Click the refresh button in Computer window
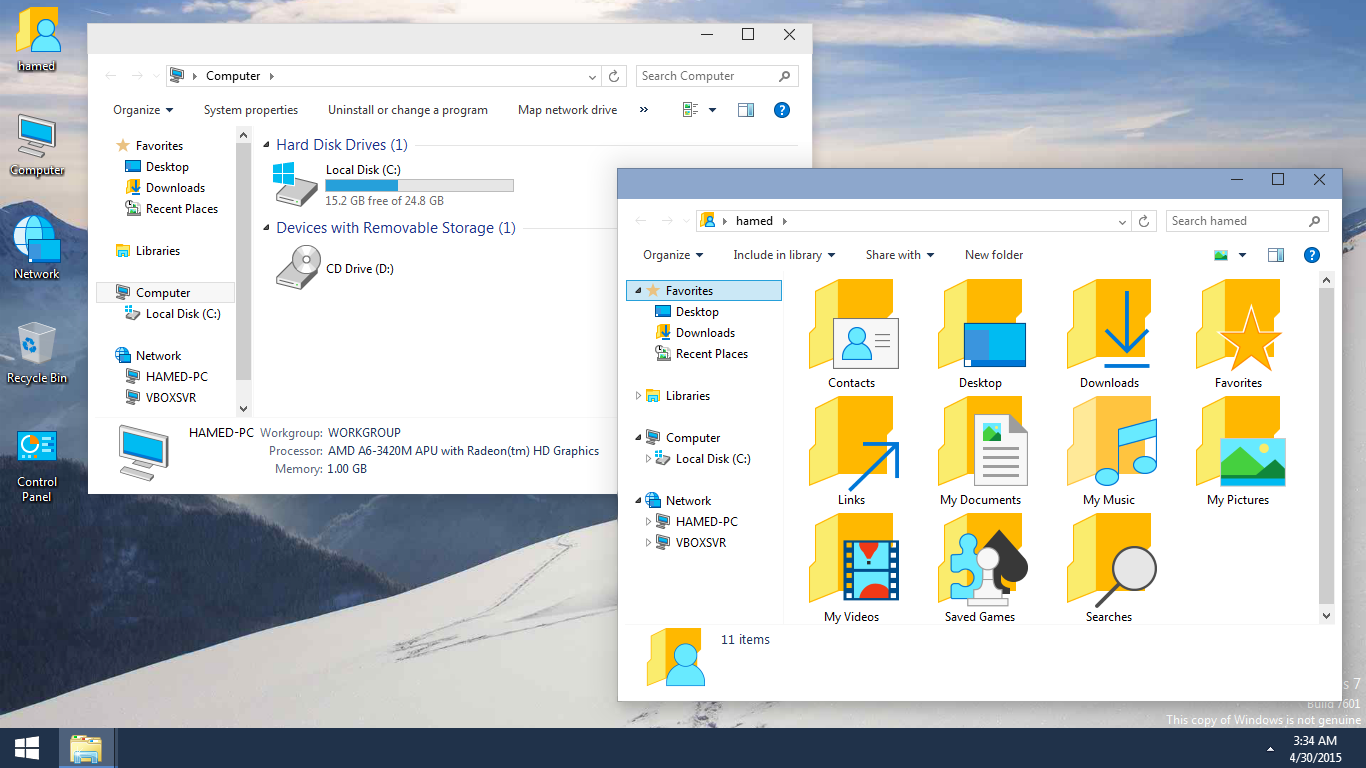The image size is (1366, 768). 616,76
